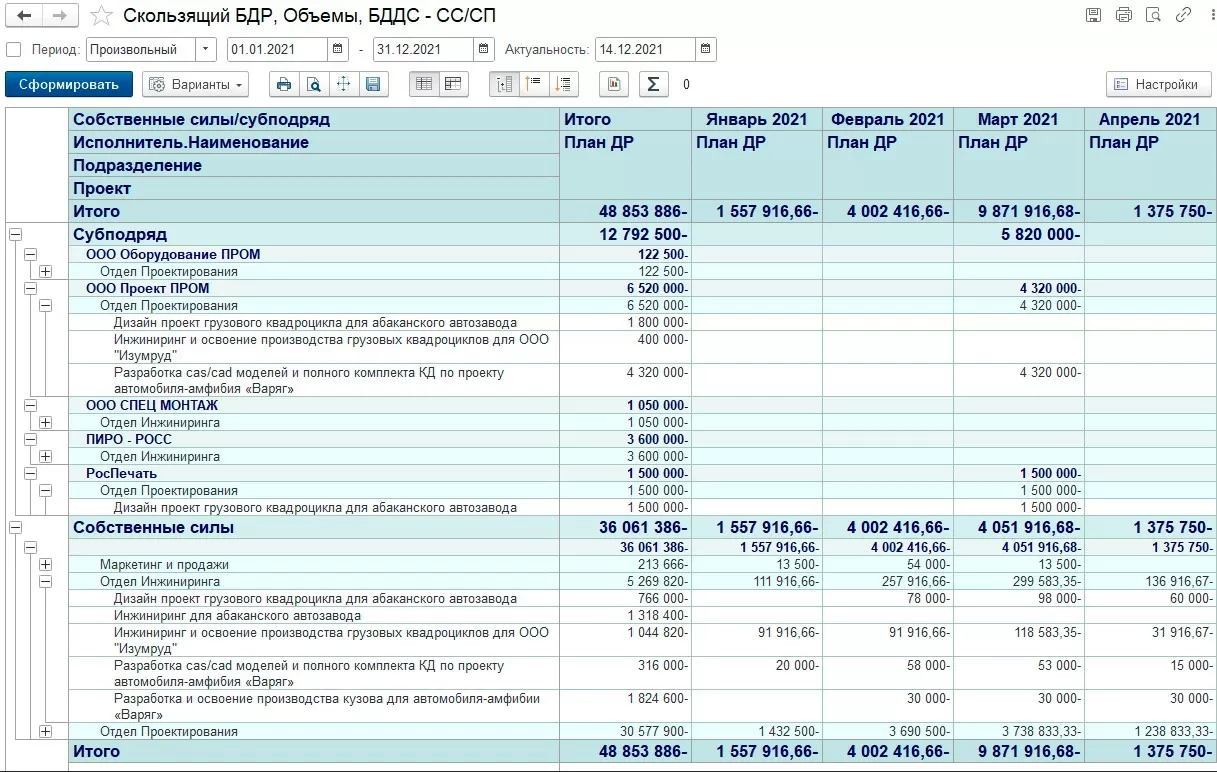This screenshot has width=1217, height=772.
Task: Enable the Период checkbox
Action: coord(13,50)
